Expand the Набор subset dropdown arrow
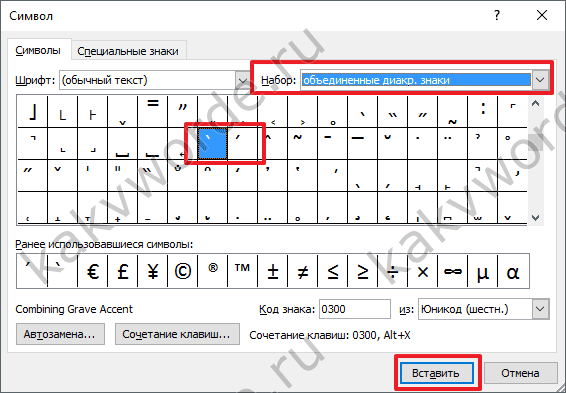Screen dimensions: 566x393 540,80
